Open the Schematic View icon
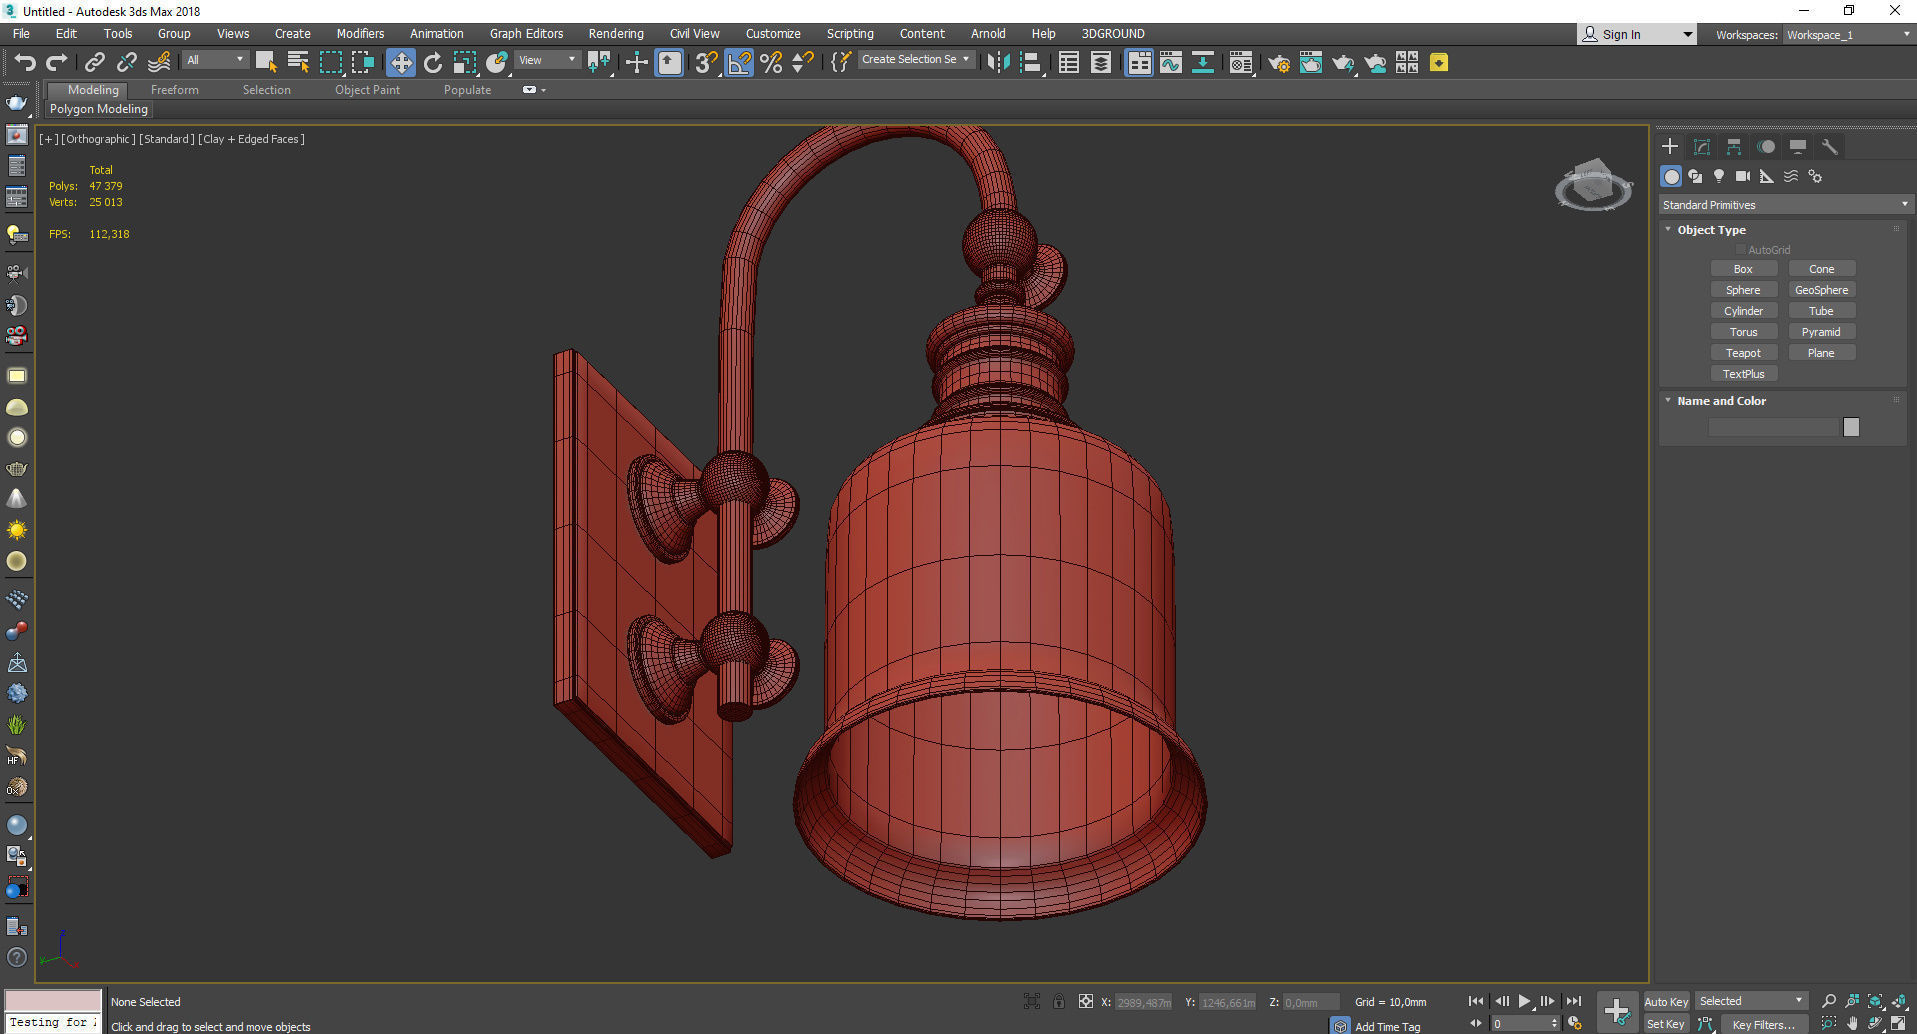The width and height of the screenshot is (1917, 1034). point(1203,62)
